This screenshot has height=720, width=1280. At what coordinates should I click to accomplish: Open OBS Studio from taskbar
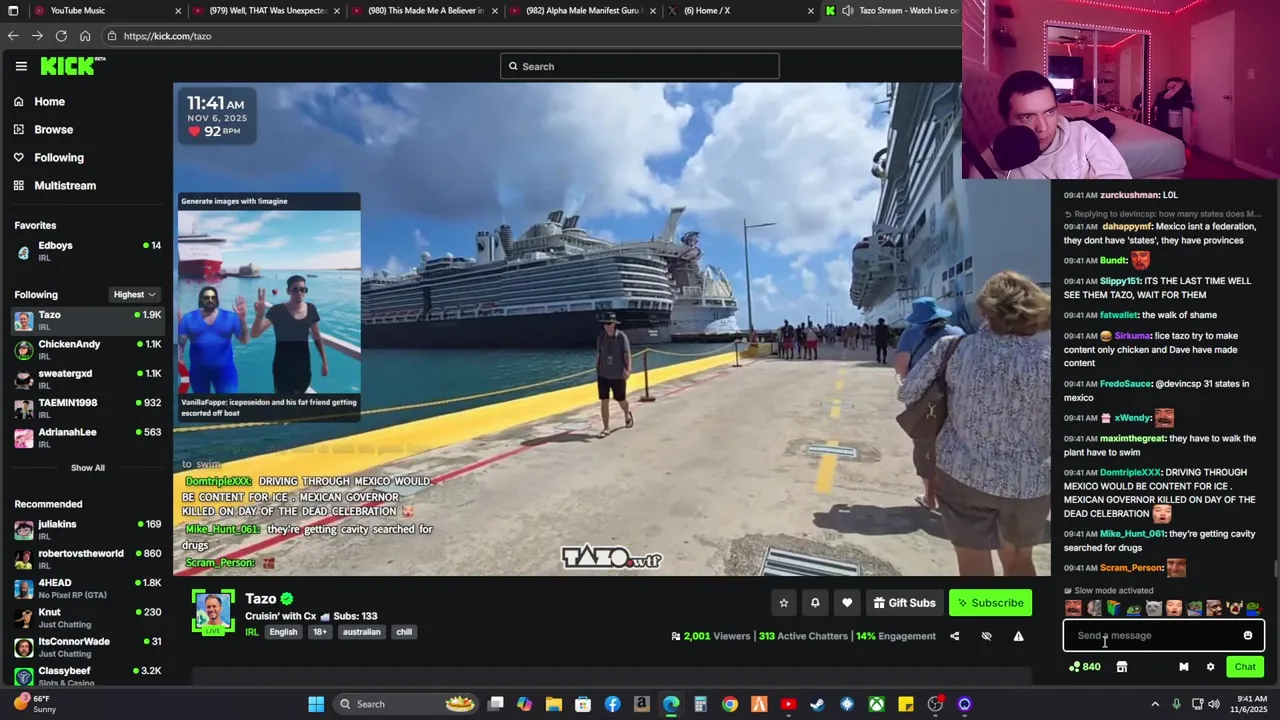coord(935,704)
